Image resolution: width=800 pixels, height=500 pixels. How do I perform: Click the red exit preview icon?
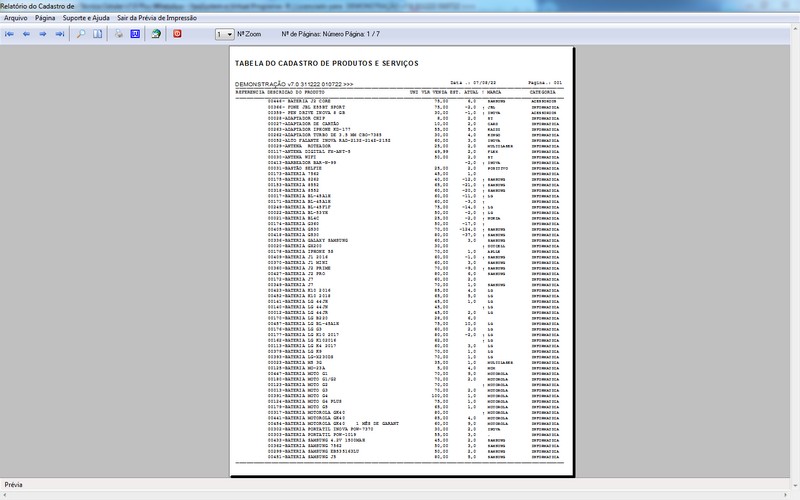pos(177,34)
